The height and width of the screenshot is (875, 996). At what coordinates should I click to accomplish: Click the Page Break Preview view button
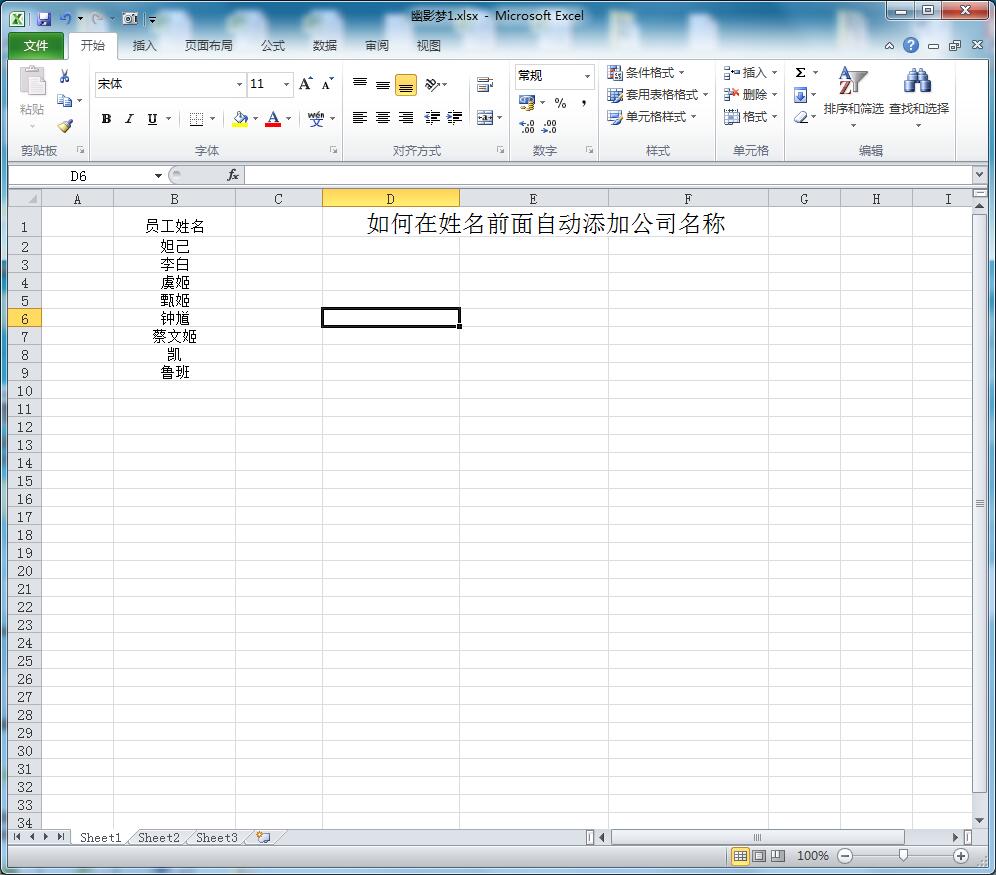[x=778, y=856]
